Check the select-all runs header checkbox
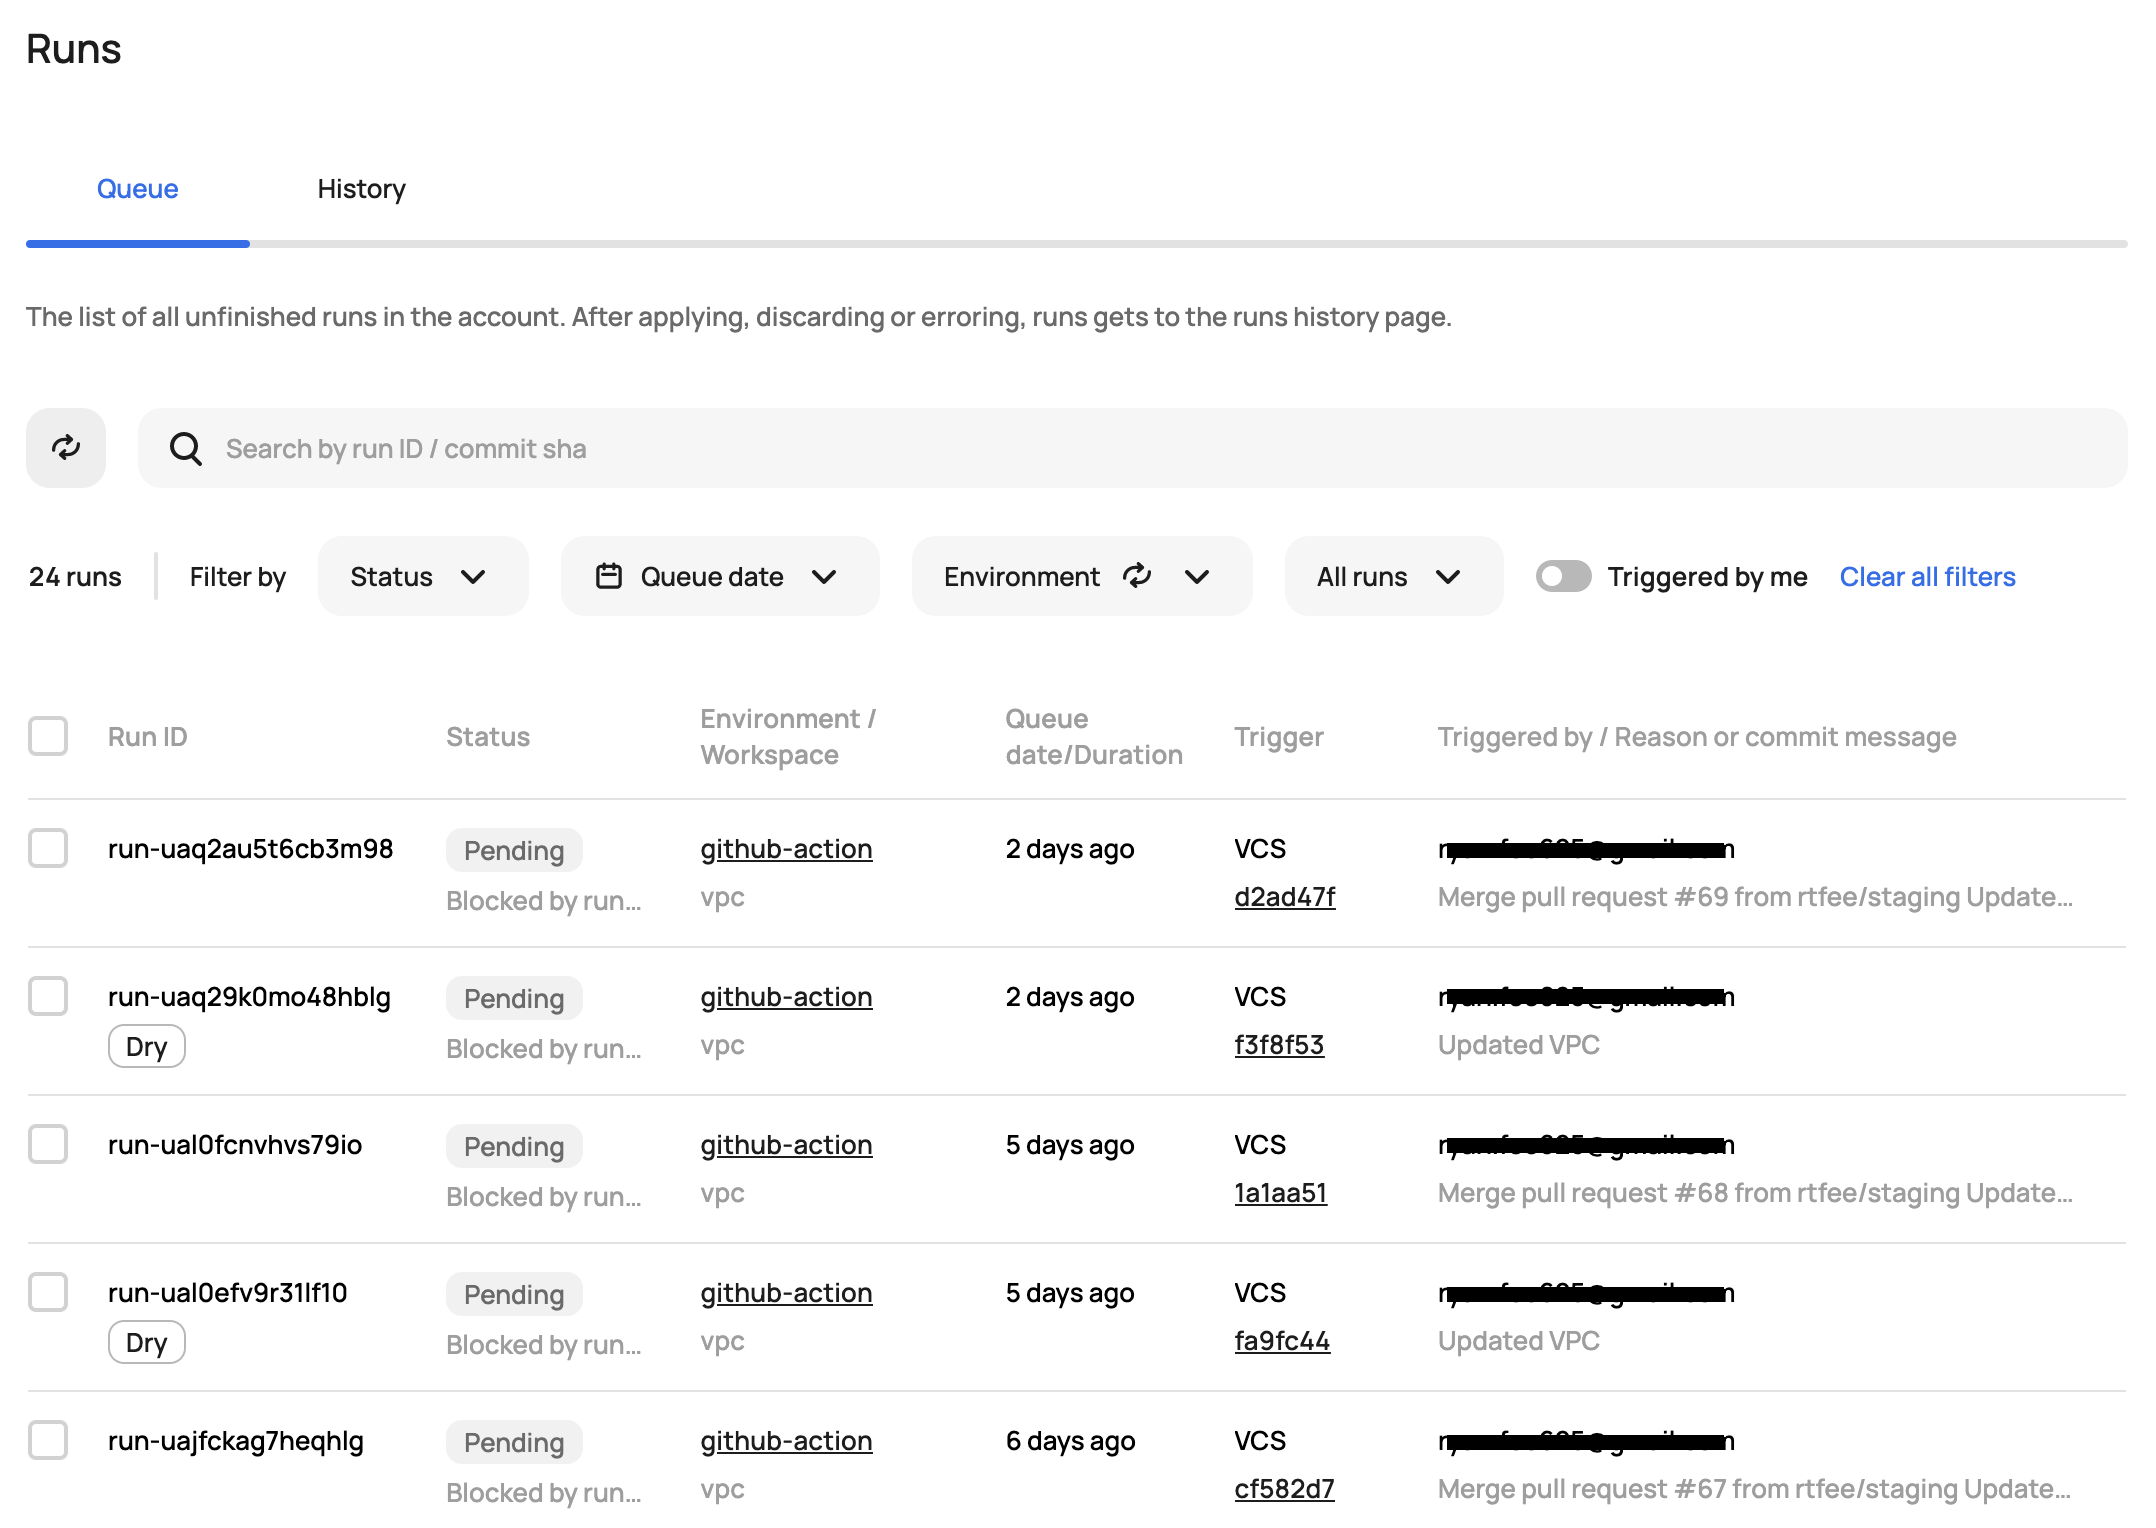This screenshot has width=2156, height=1528. (48, 737)
